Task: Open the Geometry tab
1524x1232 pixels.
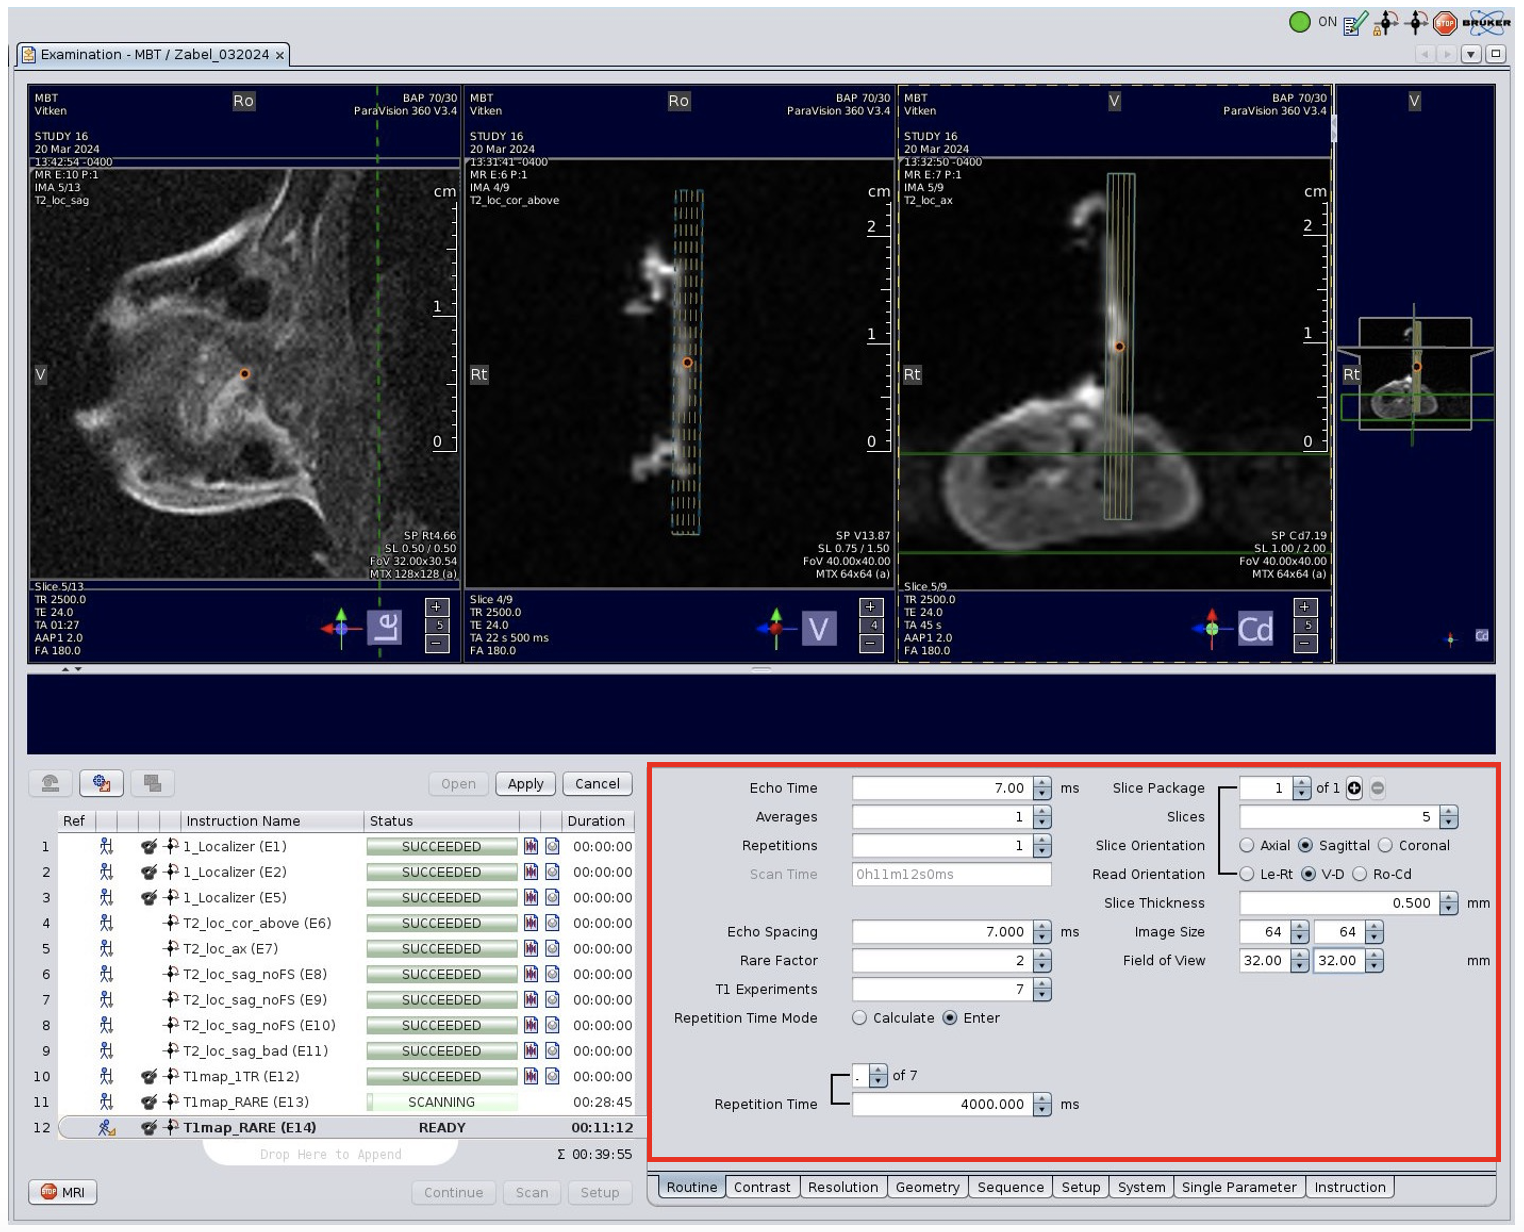Action: [927, 1187]
